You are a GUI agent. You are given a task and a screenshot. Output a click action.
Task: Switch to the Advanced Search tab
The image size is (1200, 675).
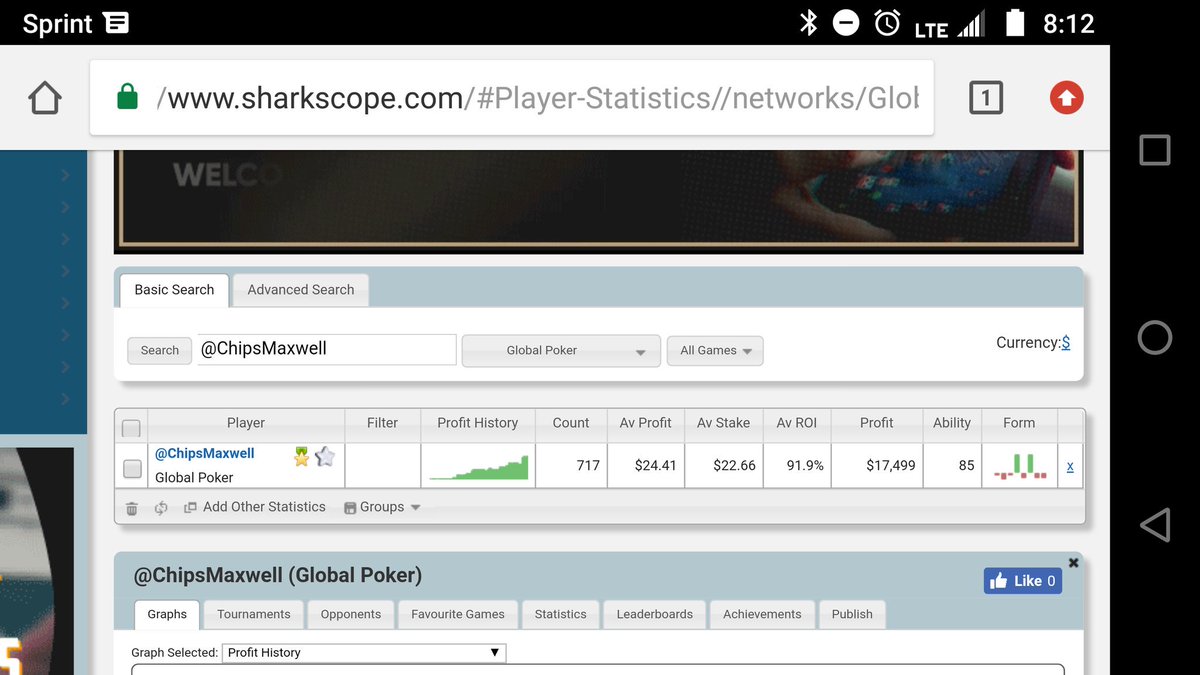pos(301,290)
